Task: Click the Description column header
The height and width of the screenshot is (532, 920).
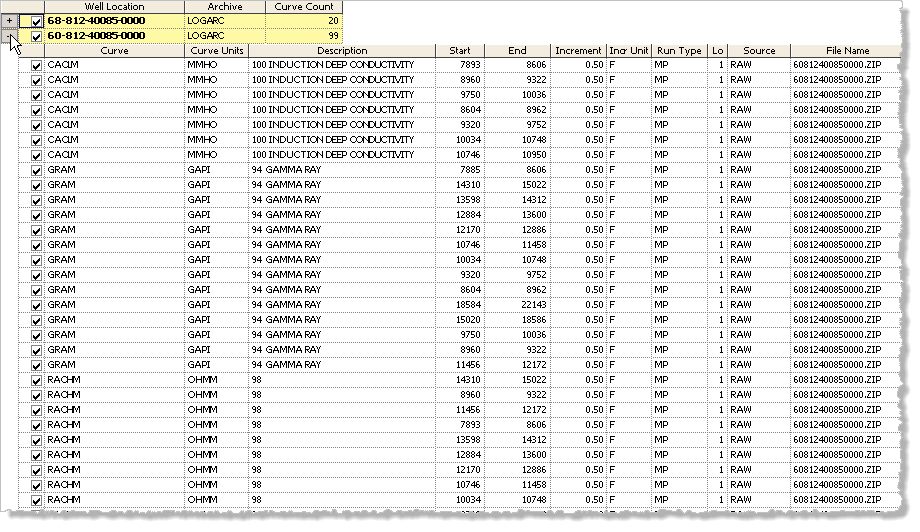Action: click(342, 51)
